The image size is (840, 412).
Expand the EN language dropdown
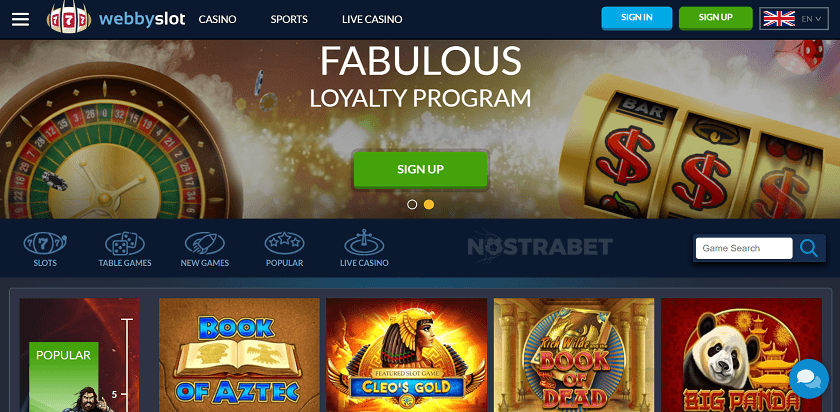click(x=794, y=19)
